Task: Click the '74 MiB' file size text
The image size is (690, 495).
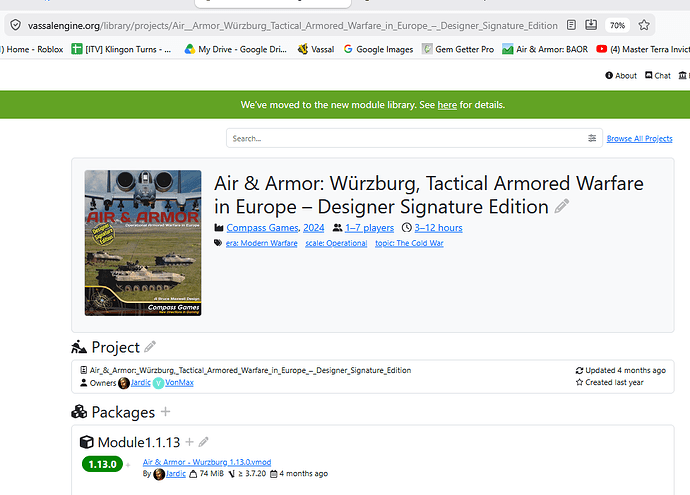Action: coord(212,473)
